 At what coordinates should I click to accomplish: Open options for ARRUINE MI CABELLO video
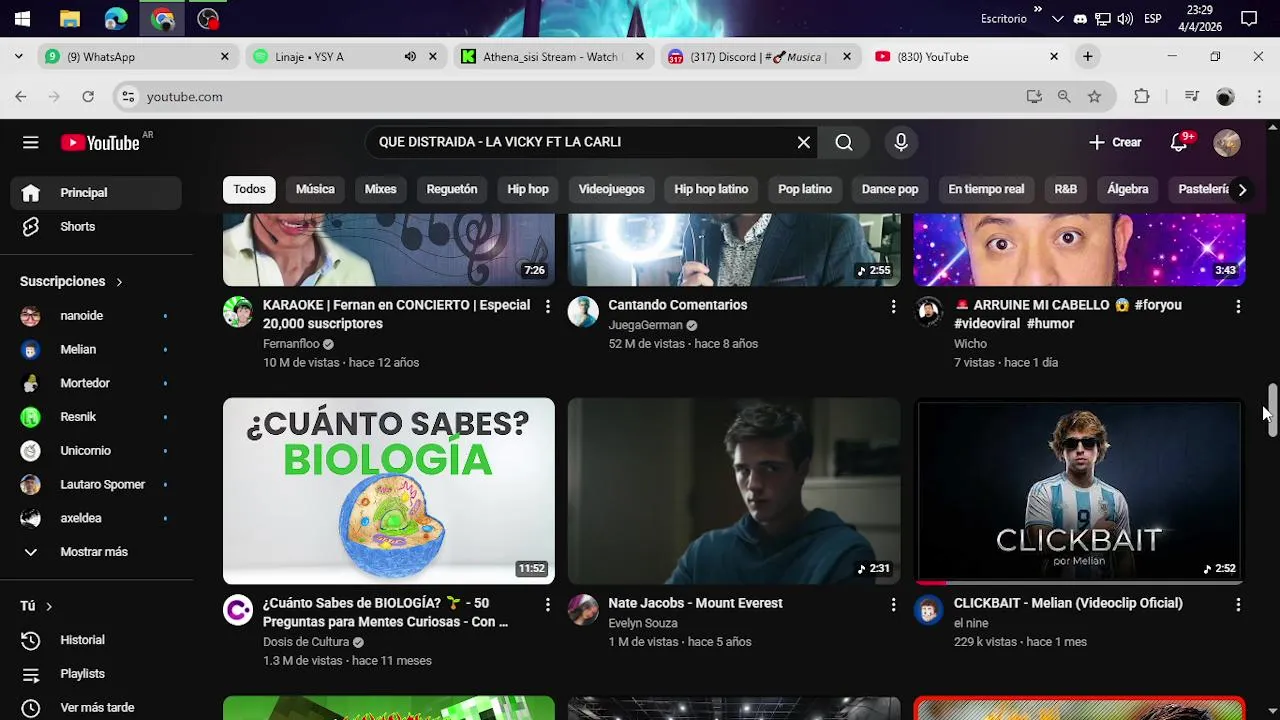tap(1238, 307)
